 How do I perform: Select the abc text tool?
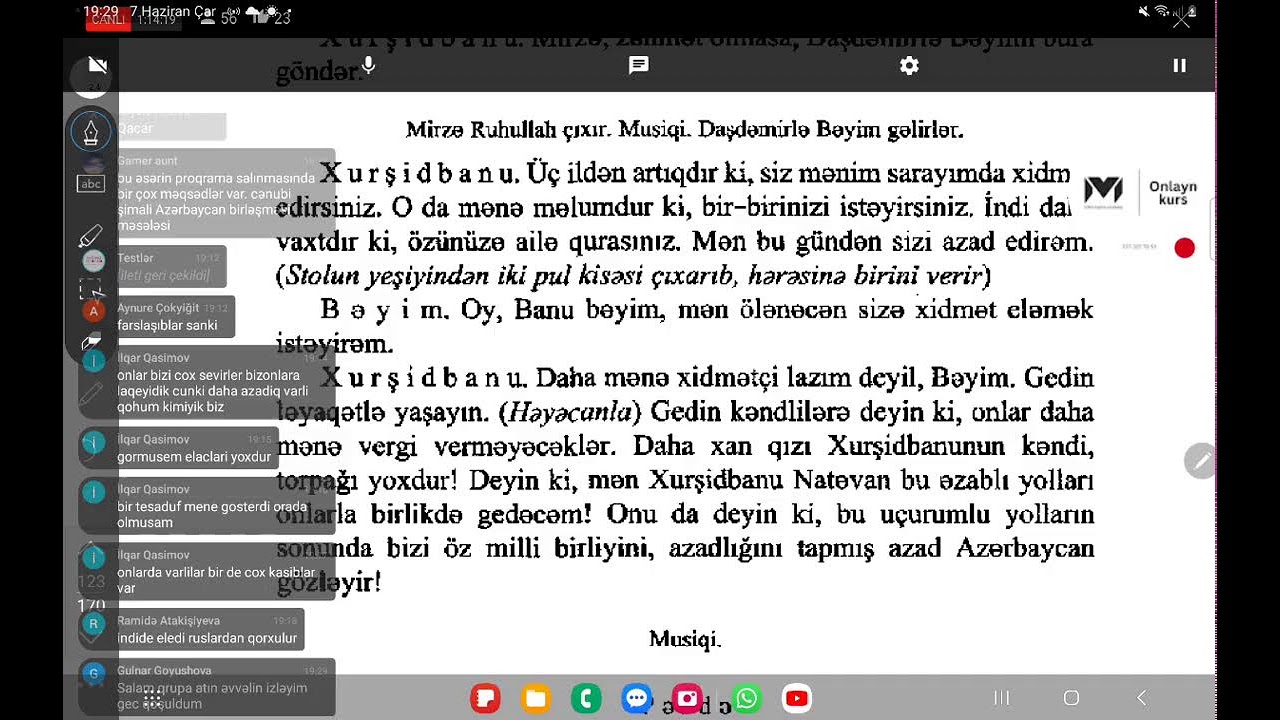(91, 184)
